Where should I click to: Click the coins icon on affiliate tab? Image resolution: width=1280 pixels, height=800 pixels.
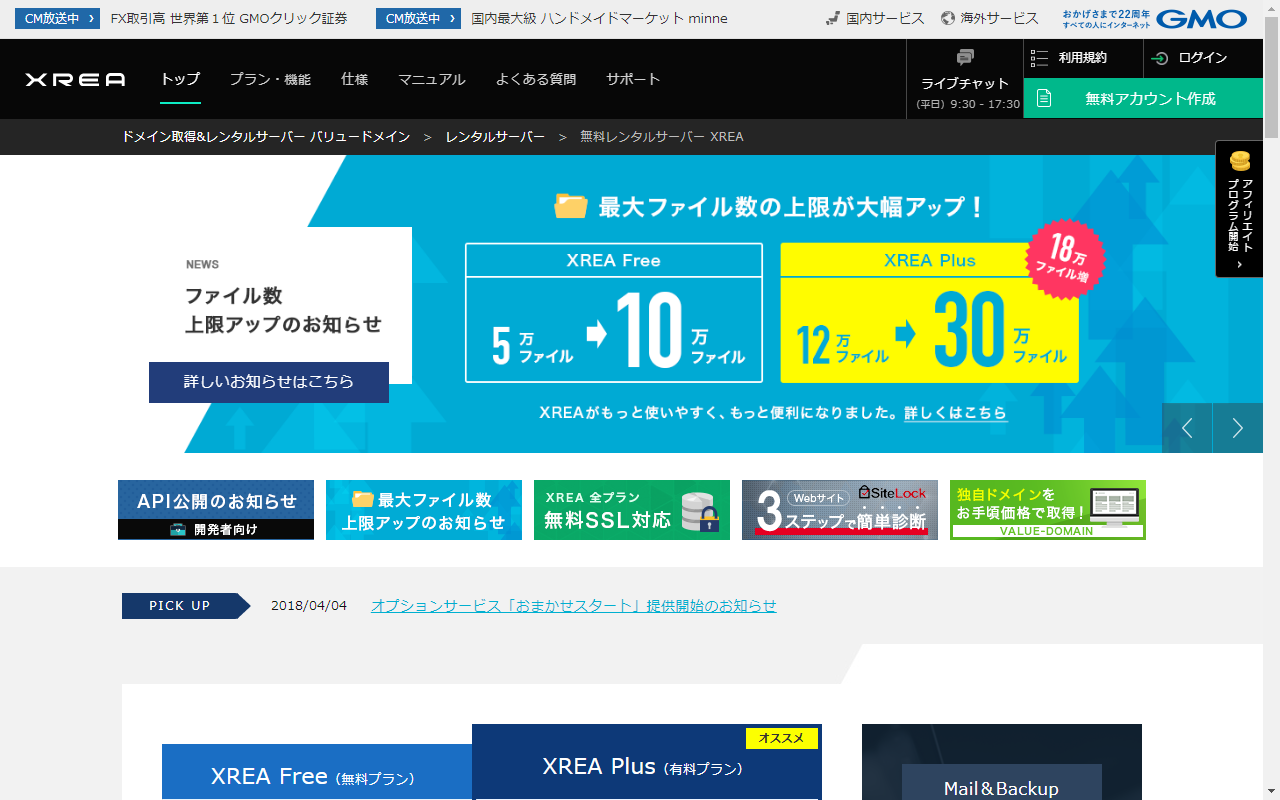(1240, 161)
